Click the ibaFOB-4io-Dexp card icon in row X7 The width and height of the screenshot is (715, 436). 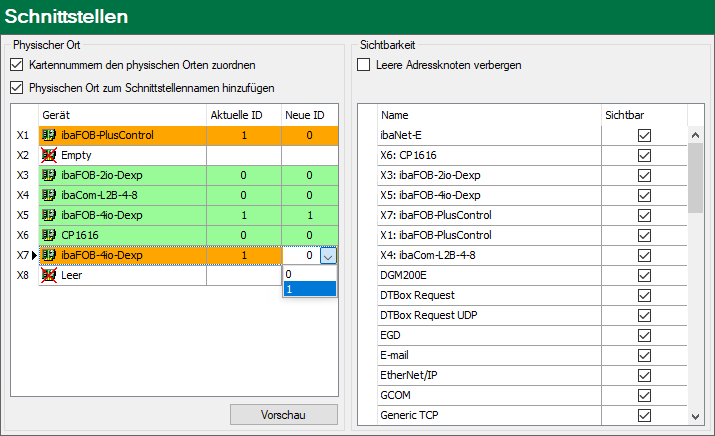point(49,255)
